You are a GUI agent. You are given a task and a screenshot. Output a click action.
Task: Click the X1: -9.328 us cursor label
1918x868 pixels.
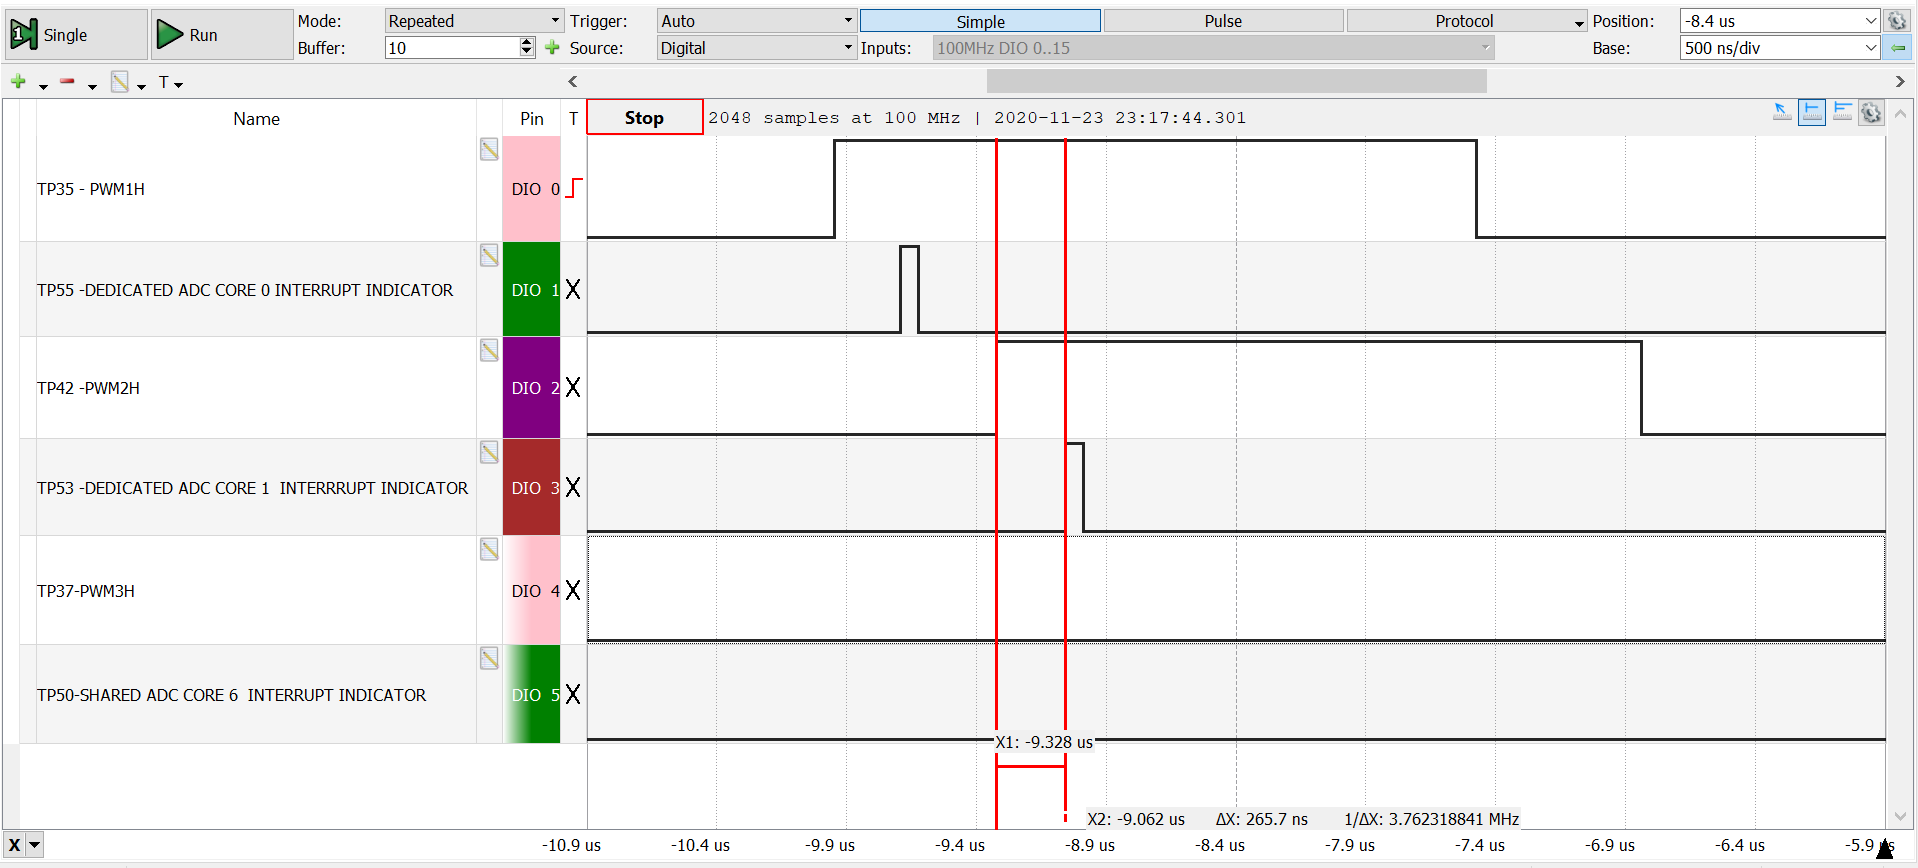1044,742
